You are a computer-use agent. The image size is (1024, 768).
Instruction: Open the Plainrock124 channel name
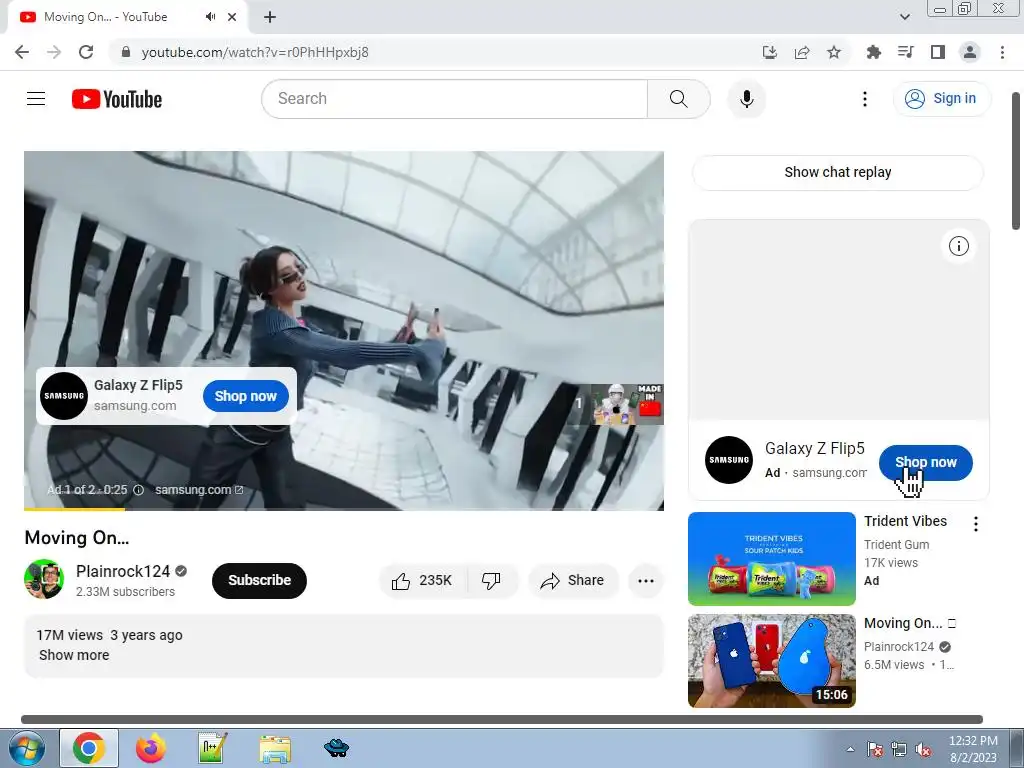coord(123,571)
